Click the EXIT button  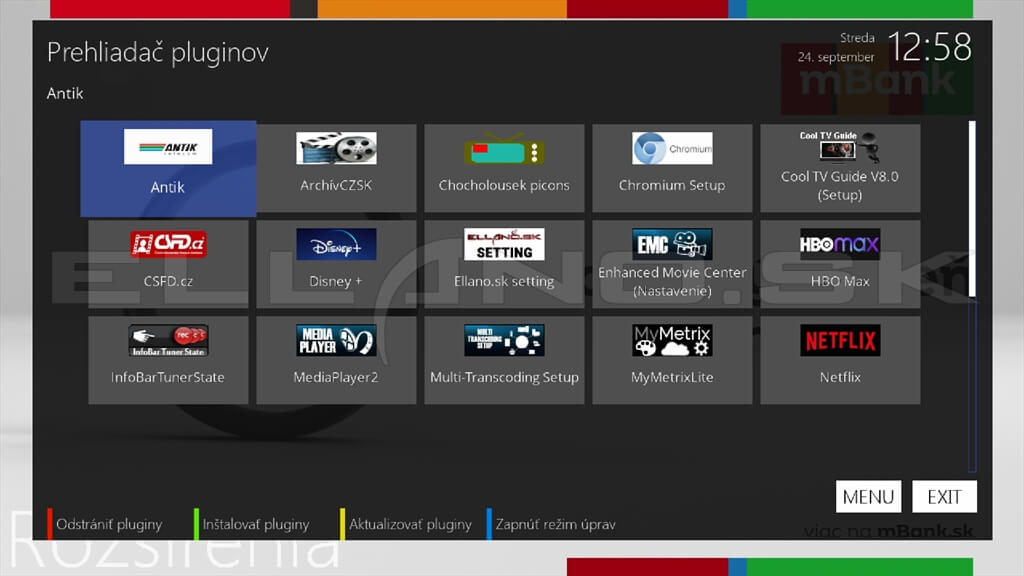click(x=944, y=497)
